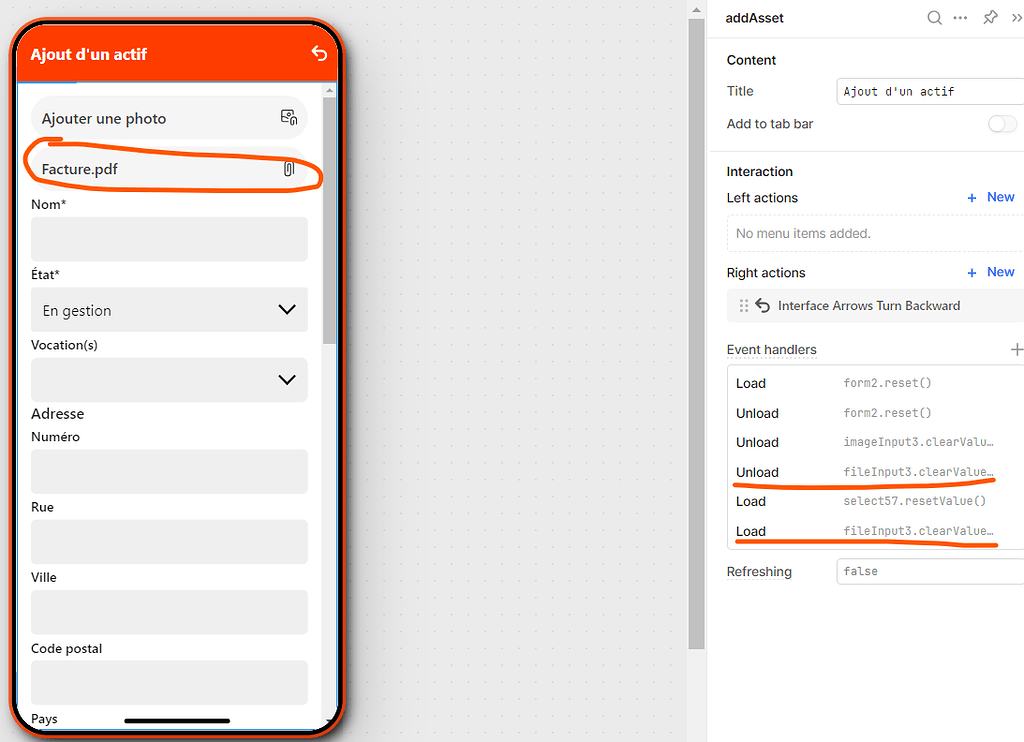Expand the Vocation(s) dropdown
Screen dimensions: 1024x742
168,380
